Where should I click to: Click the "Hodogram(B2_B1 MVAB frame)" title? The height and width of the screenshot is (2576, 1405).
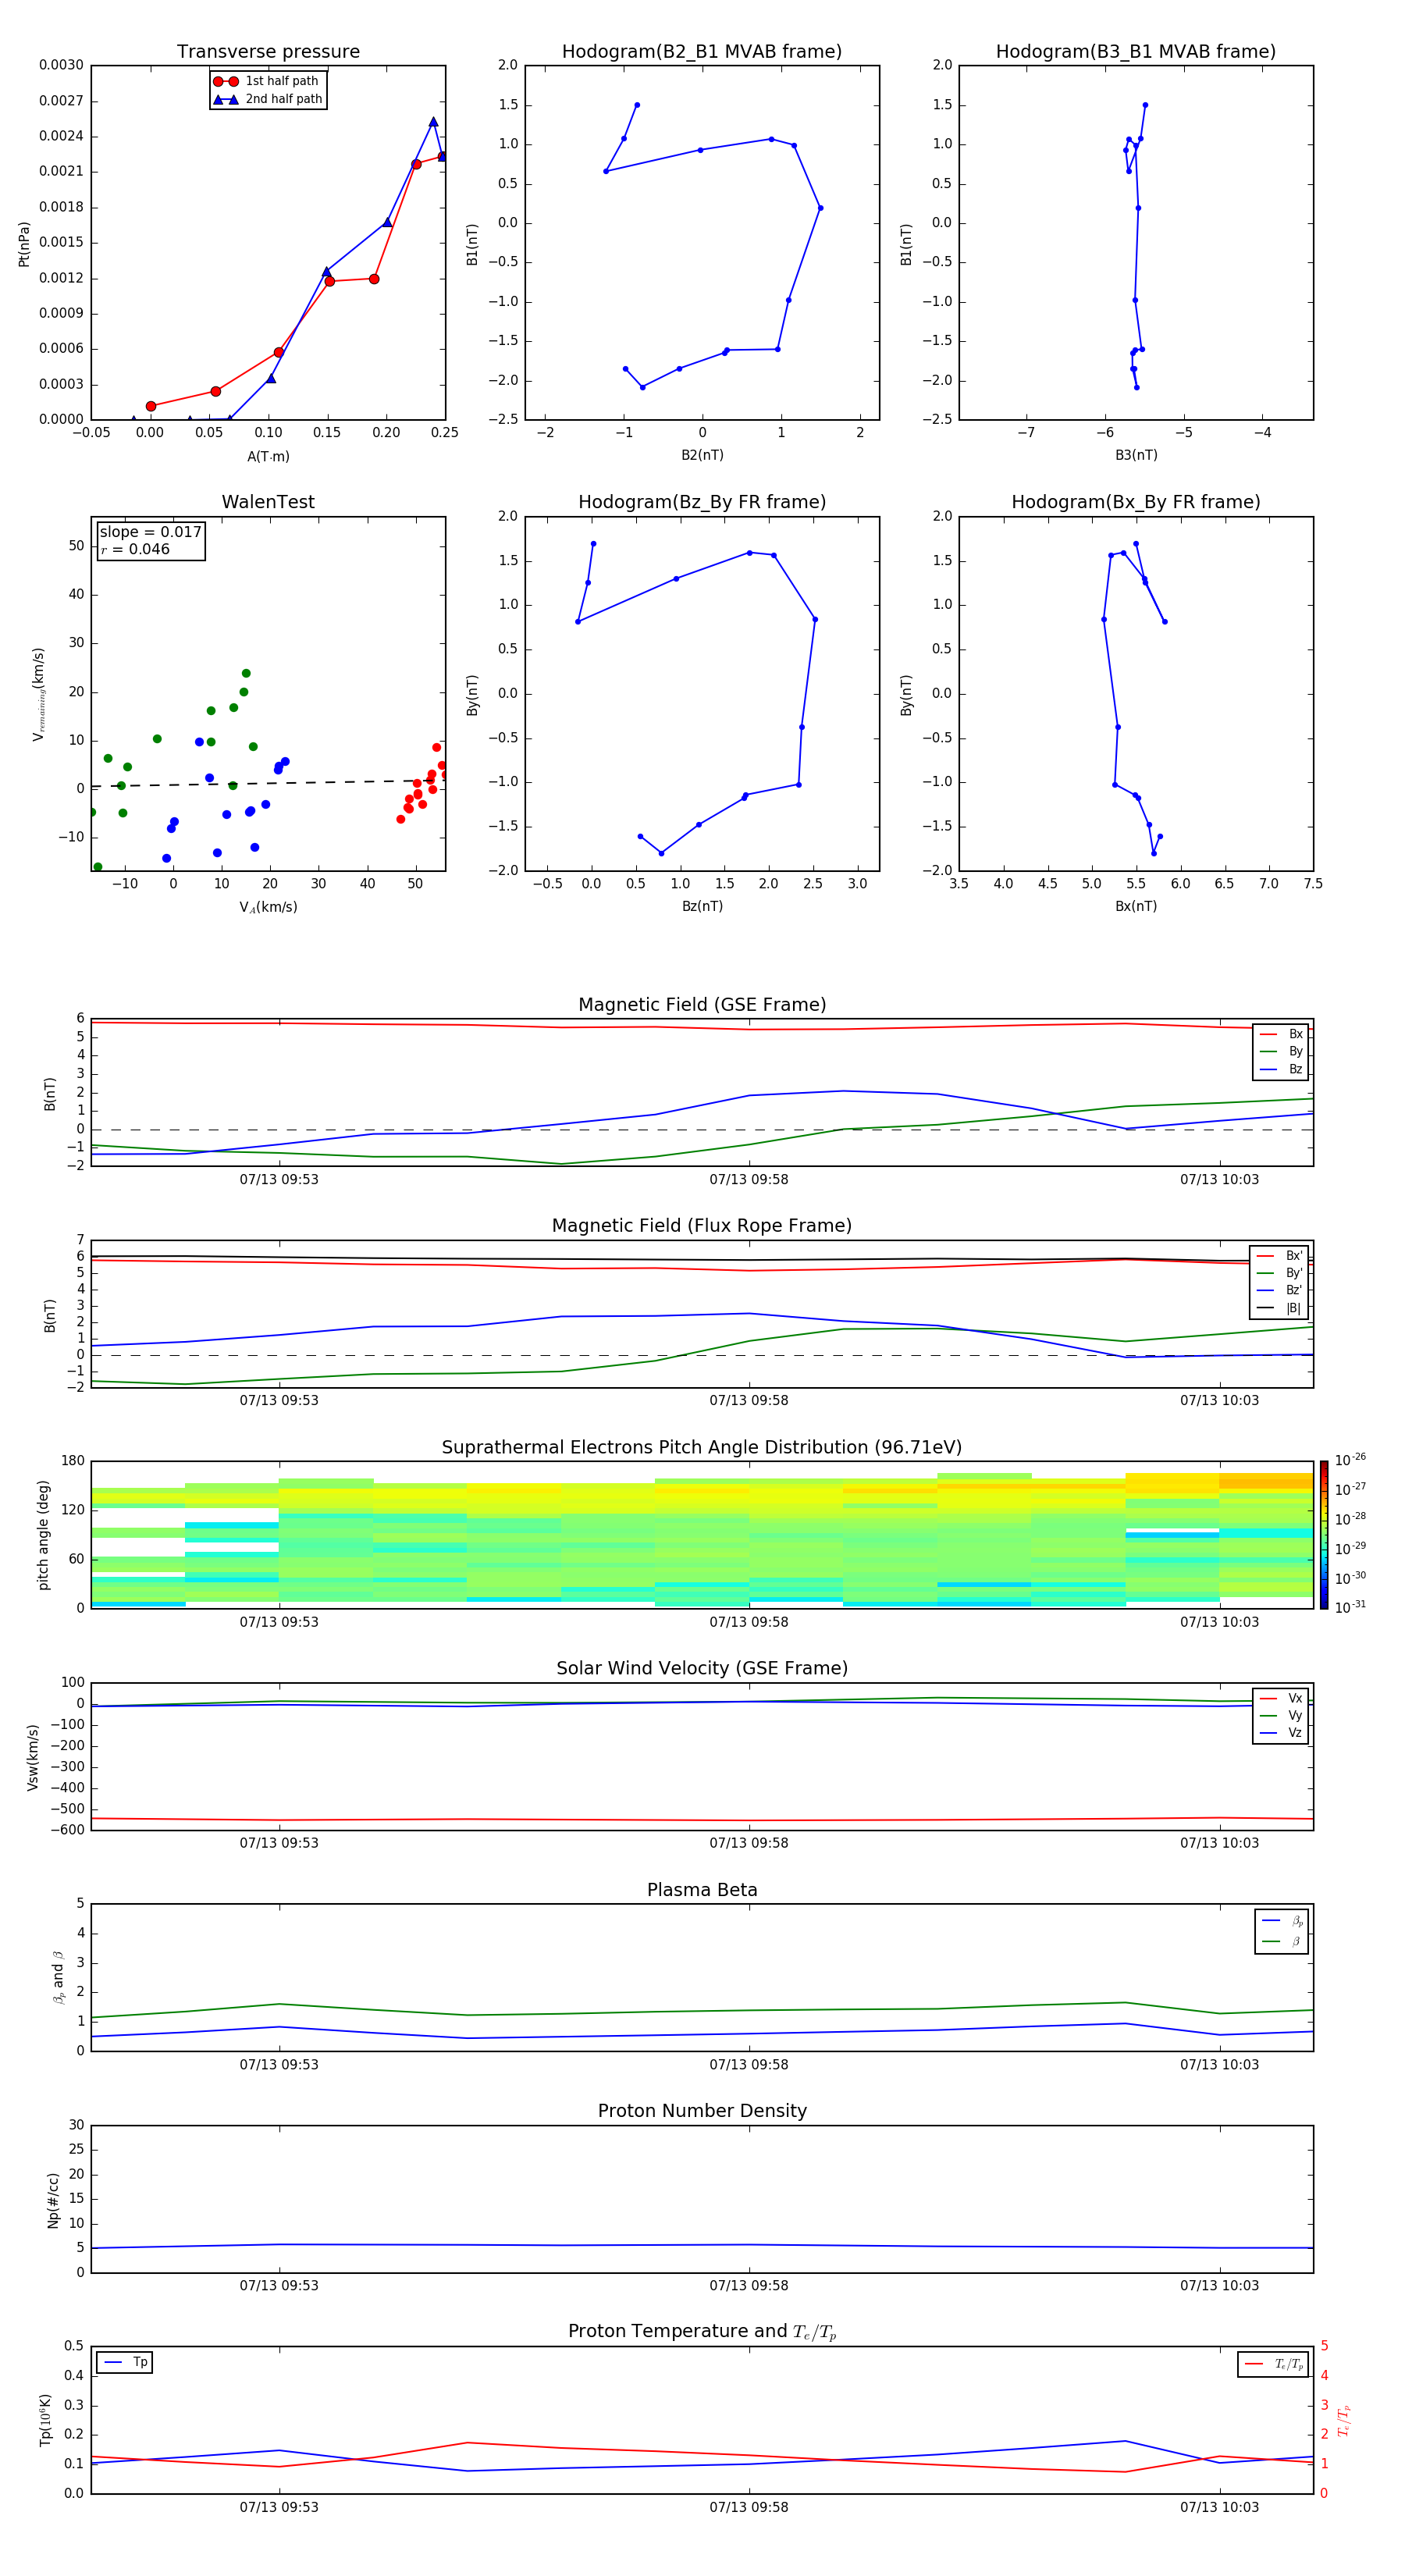tap(702, 52)
